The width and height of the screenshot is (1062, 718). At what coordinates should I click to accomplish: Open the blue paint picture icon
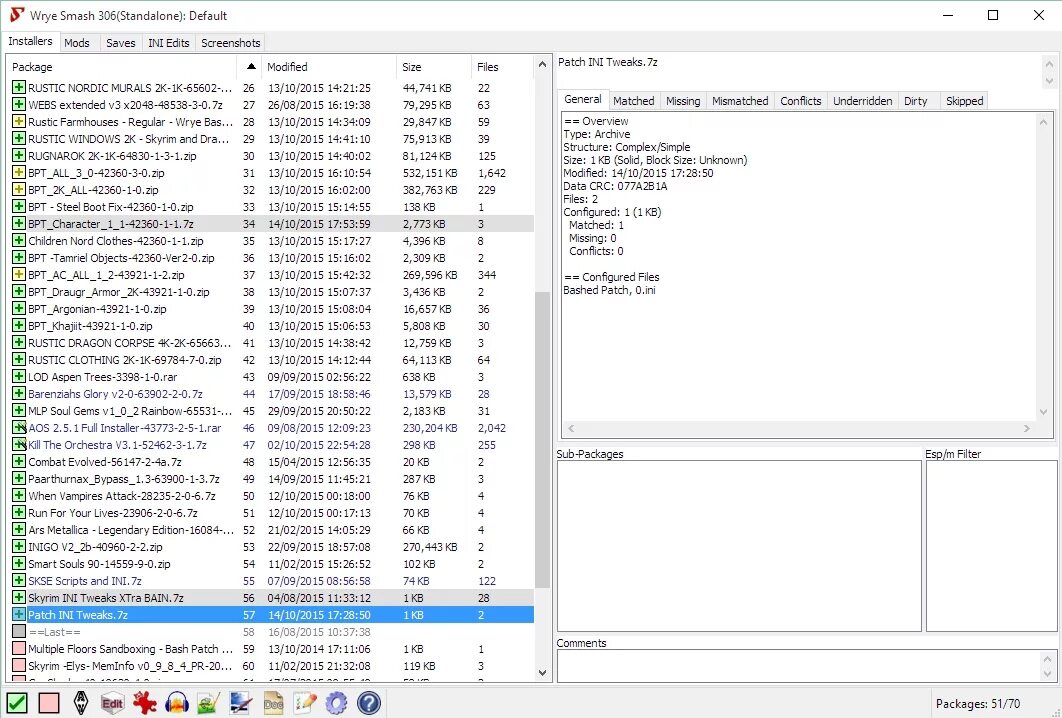[240, 702]
